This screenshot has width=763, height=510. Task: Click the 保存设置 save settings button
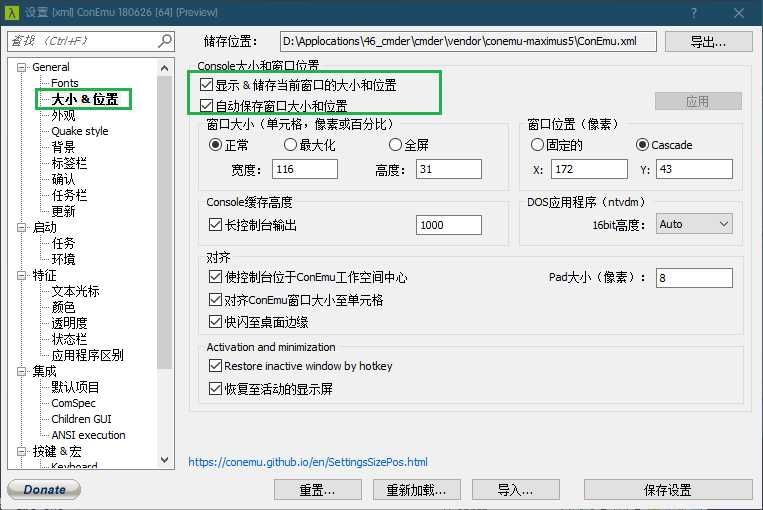click(668, 490)
